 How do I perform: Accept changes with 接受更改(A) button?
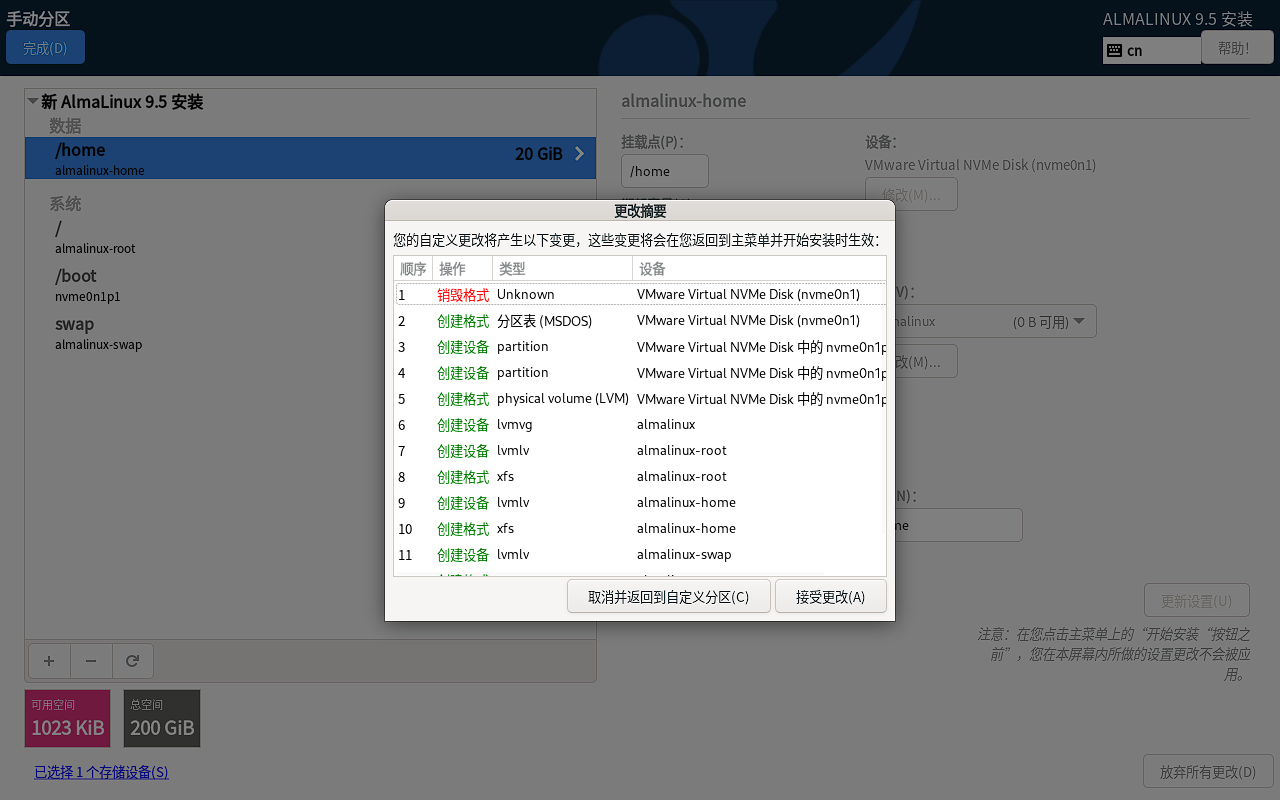[x=830, y=597]
